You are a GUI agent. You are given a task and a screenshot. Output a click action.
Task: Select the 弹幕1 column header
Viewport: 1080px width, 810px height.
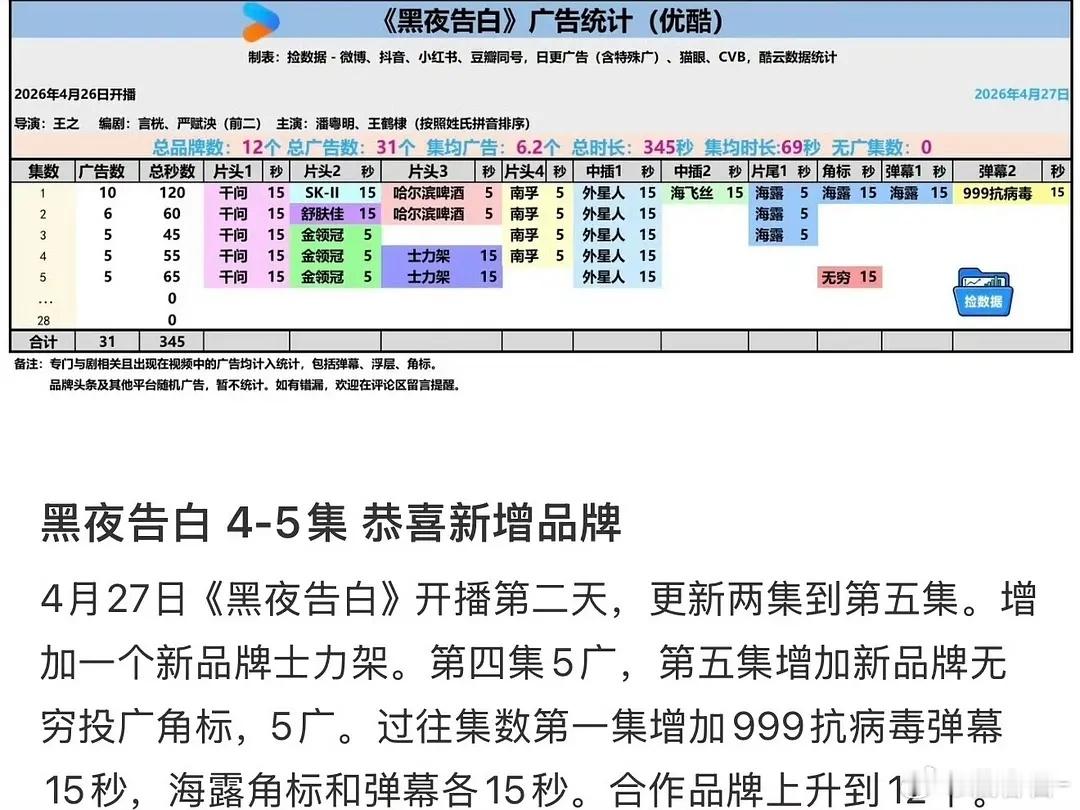pos(903,171)
